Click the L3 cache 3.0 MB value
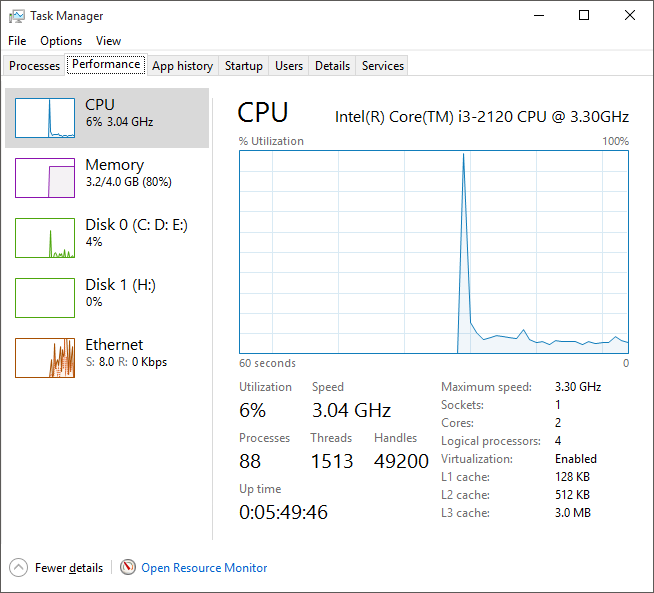Viewport: 654px width, 593px height. pos(573,513)
